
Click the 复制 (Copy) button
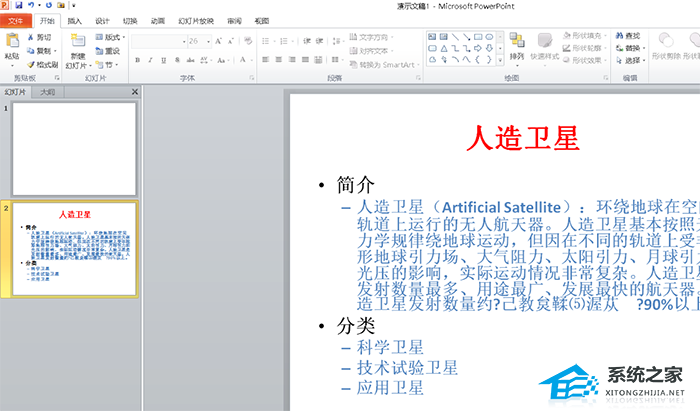[42, 51]
